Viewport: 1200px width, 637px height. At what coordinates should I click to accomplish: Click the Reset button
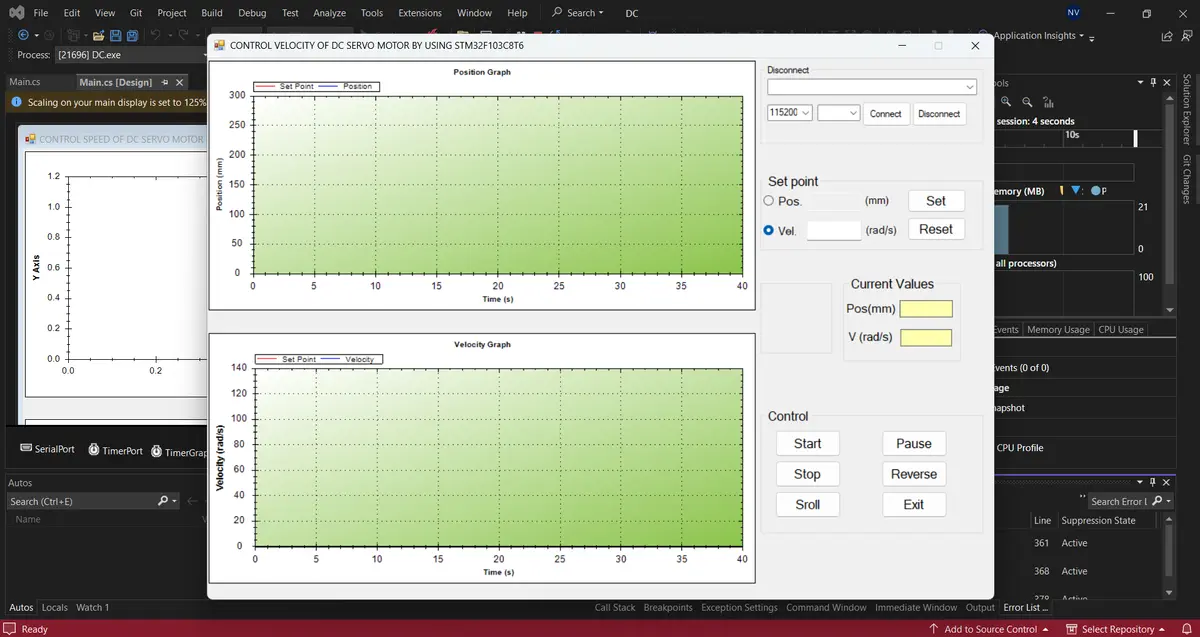(936, 229)
